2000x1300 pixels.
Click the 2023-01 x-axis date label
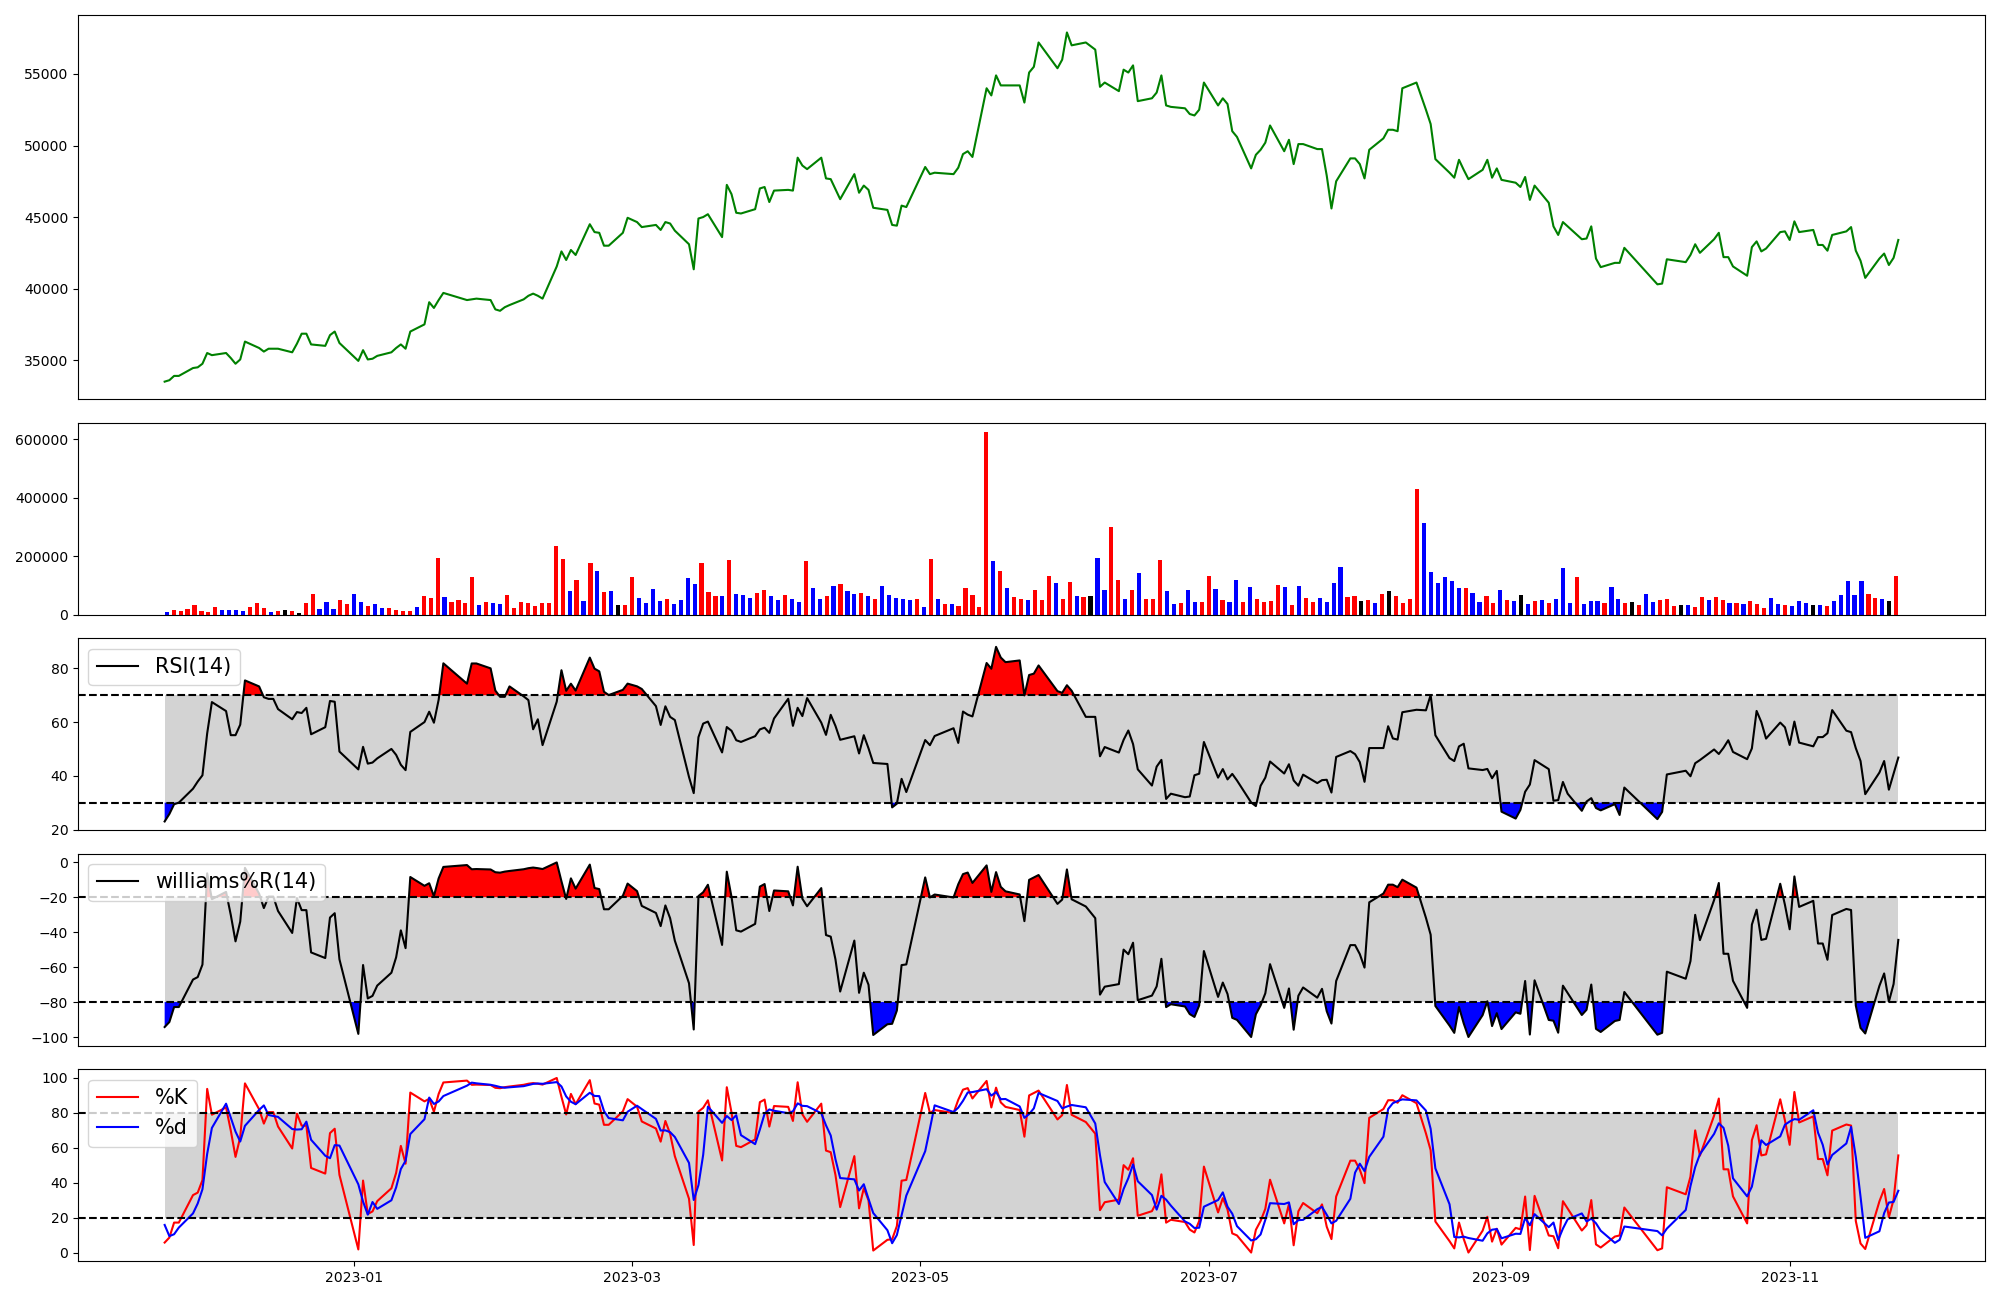[354, 1277]
